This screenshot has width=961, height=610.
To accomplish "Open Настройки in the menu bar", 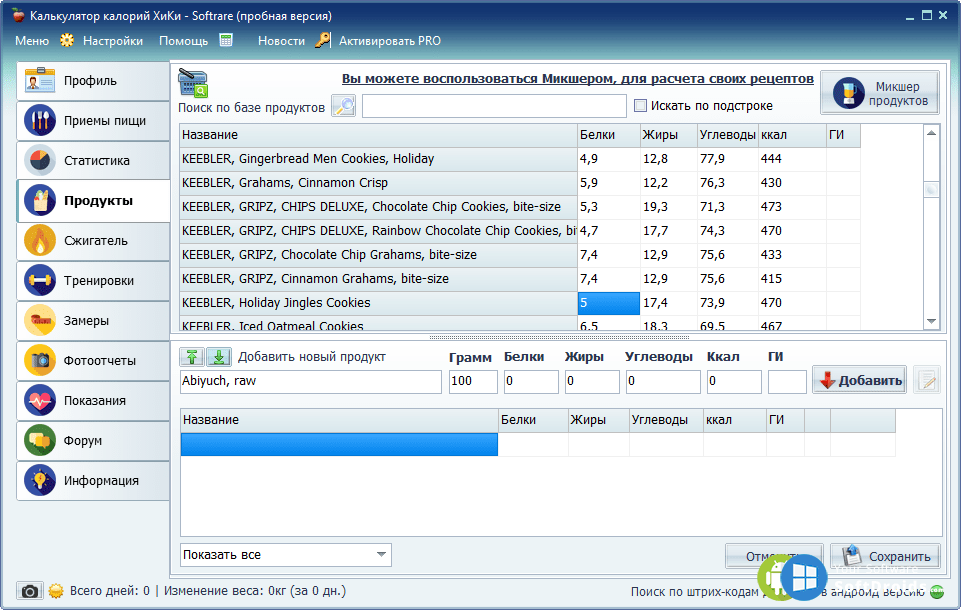I will point(113,41).
